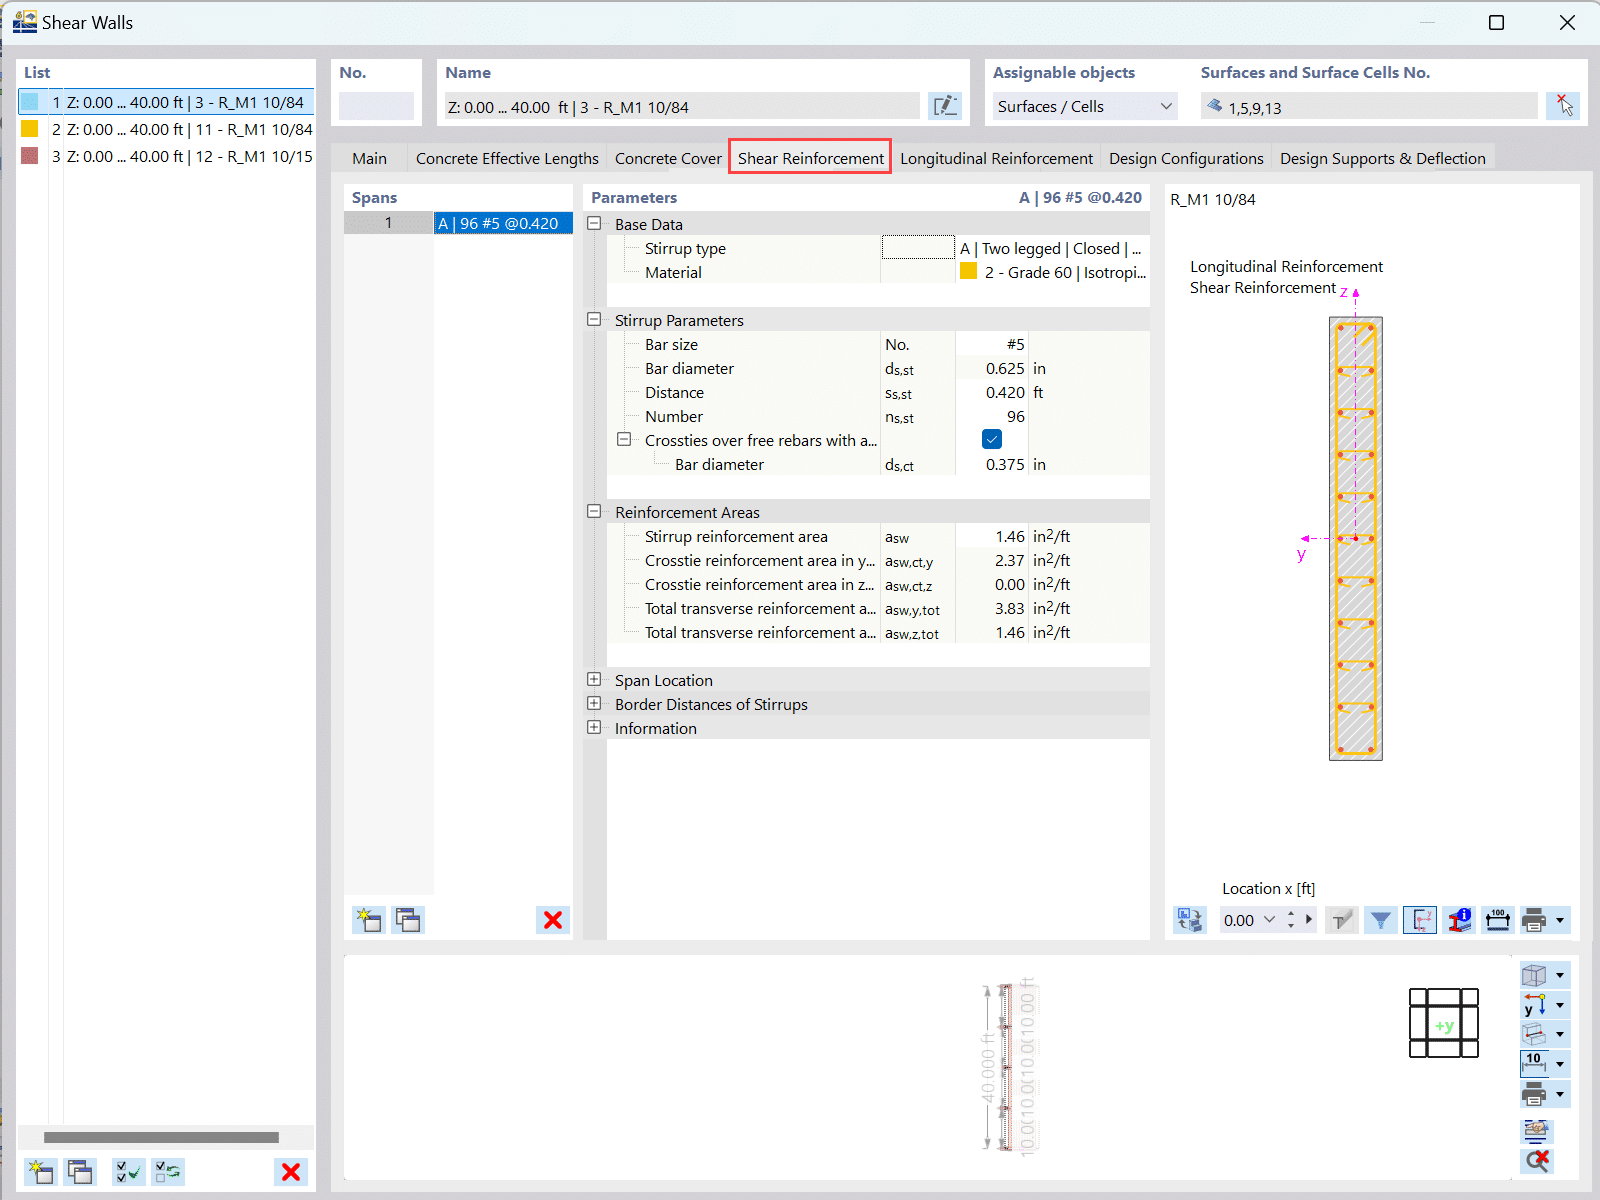Viewport: 1600px width, 1200px height.
Task: Expand the Information section
Action: [594, 727]
